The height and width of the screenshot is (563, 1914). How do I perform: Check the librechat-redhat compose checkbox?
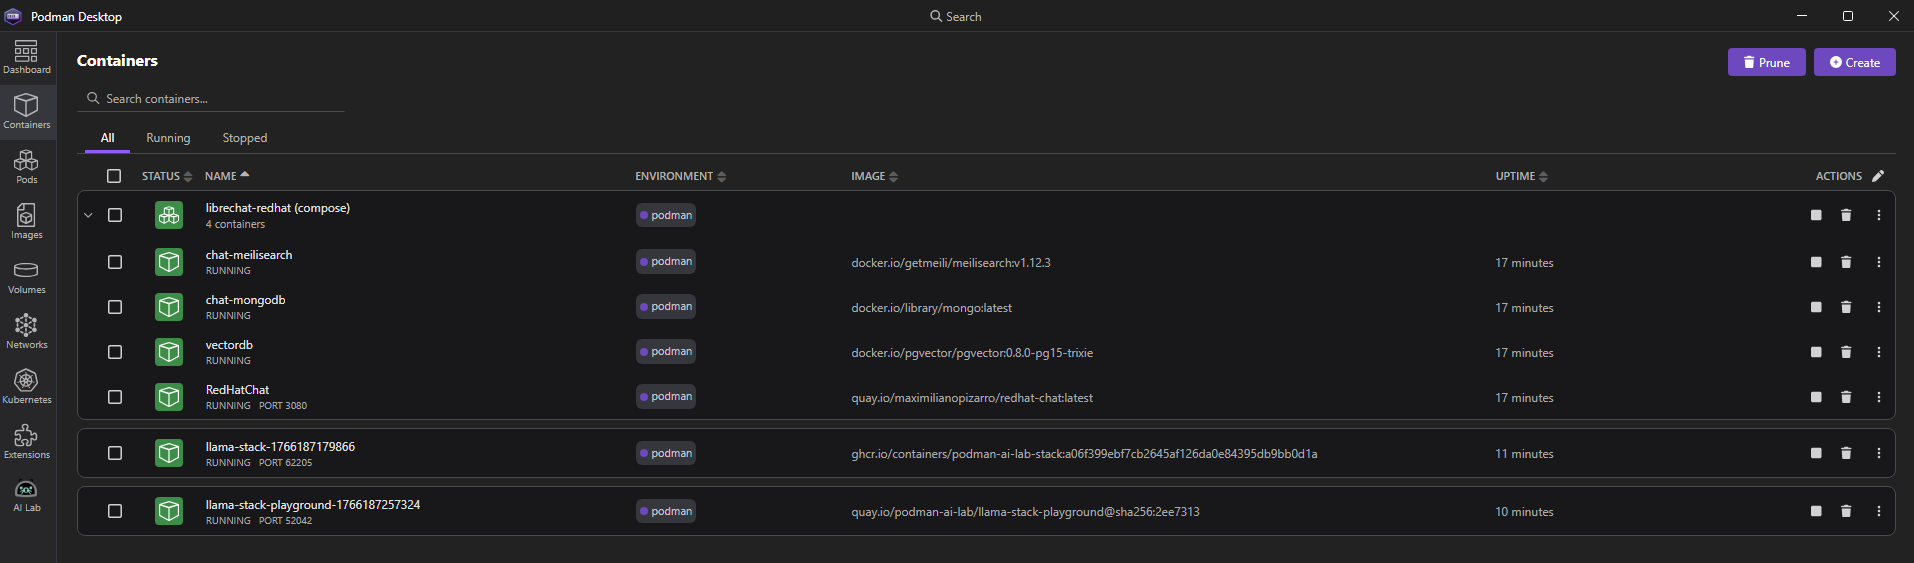pos(115,215)
